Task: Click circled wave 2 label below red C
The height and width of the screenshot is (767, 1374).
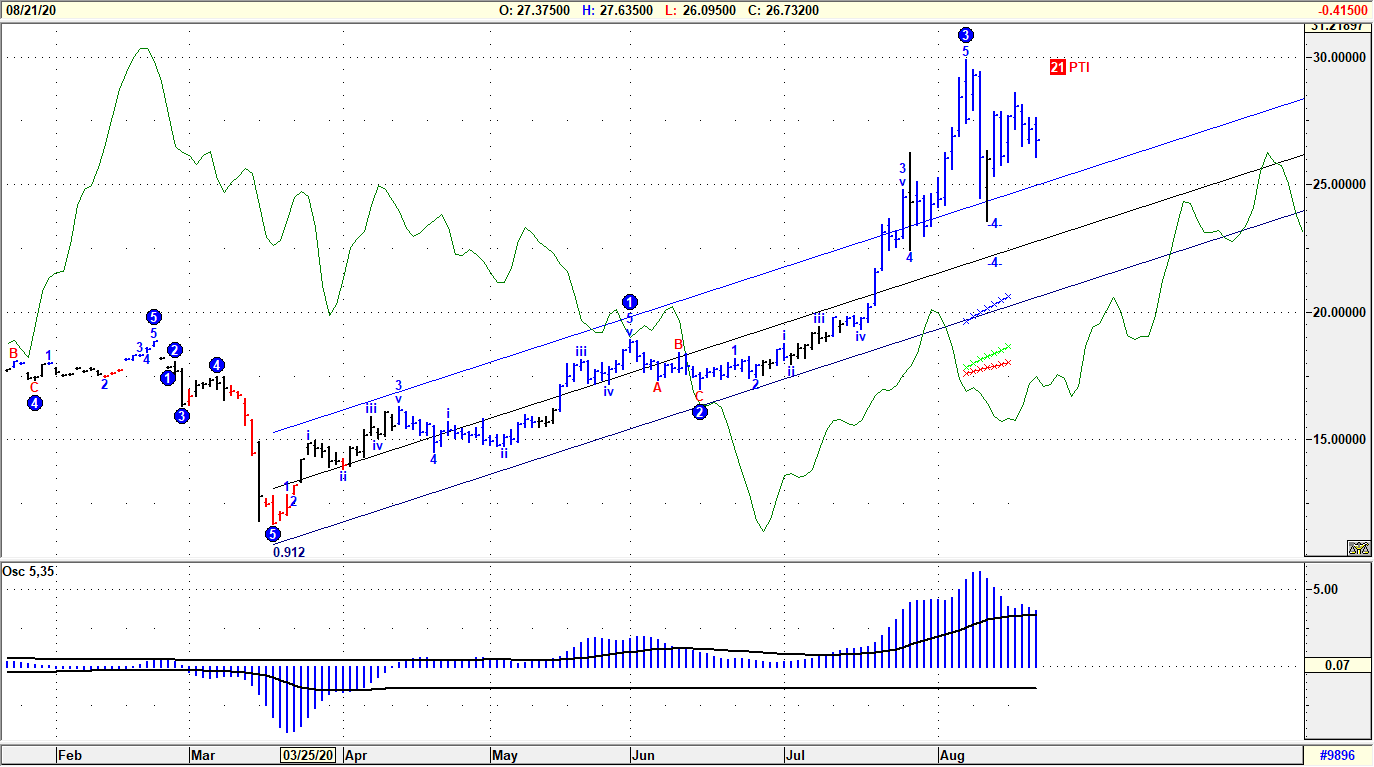Action: [700, 412]
